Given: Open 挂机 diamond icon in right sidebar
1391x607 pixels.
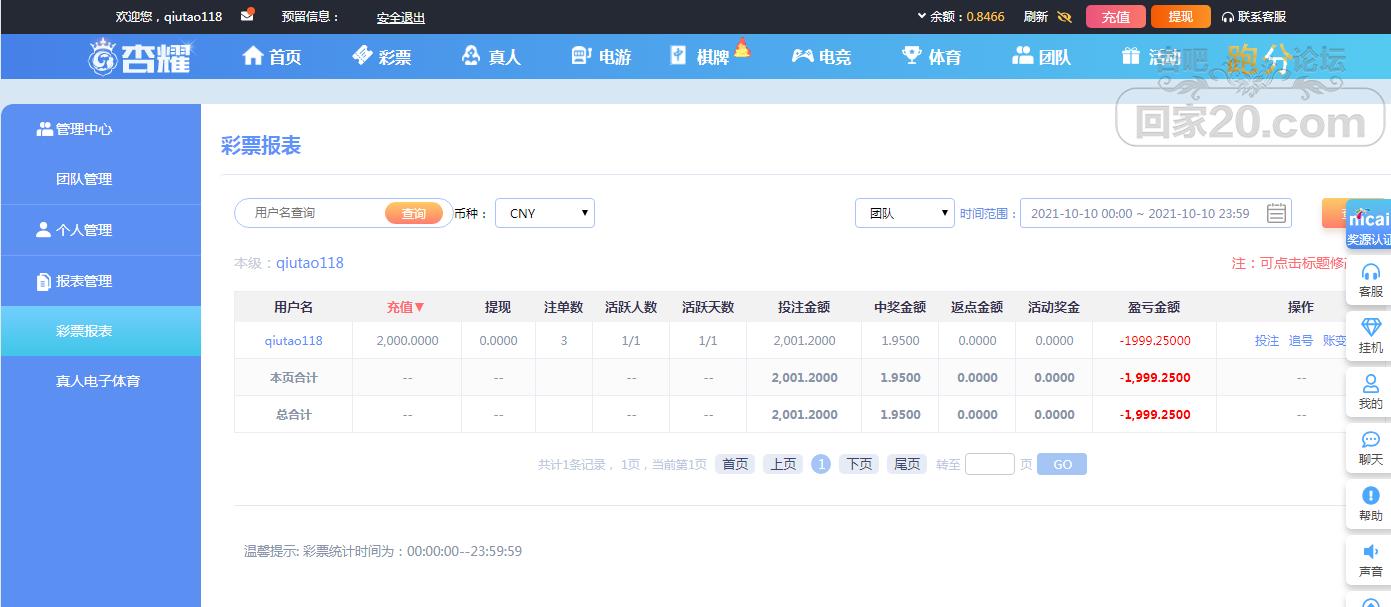Looking at the screenshot, I should pos(1371,336).
